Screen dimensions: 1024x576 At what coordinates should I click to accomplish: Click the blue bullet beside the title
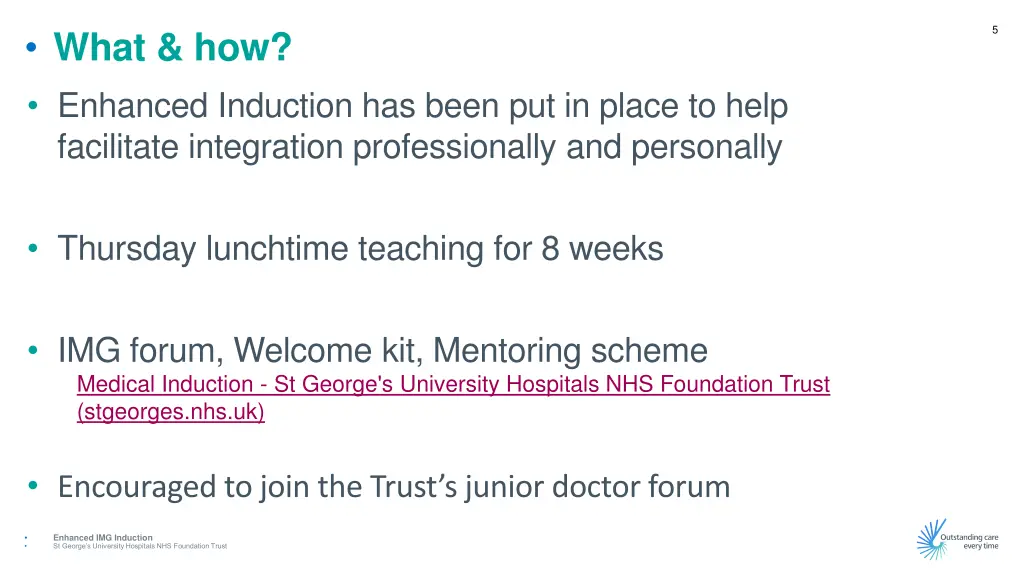[x=31, y=47]
